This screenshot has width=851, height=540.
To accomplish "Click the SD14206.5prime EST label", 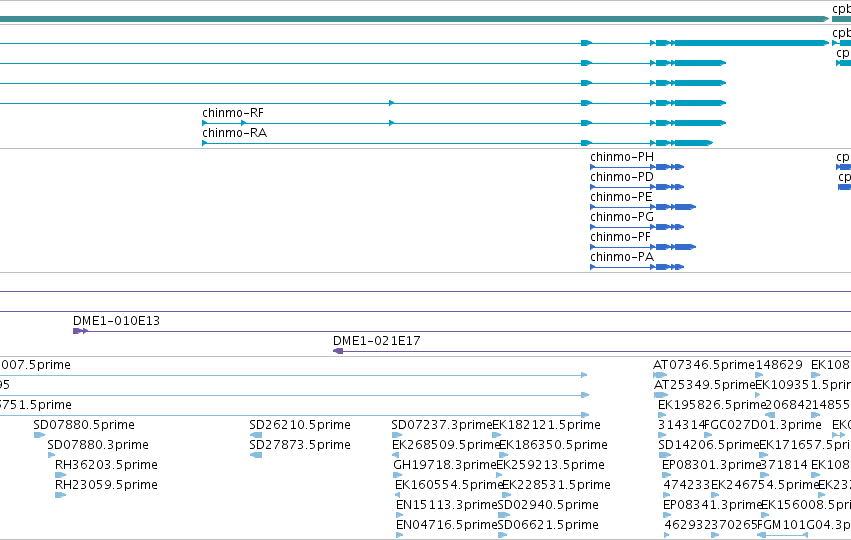I will 709,445.
